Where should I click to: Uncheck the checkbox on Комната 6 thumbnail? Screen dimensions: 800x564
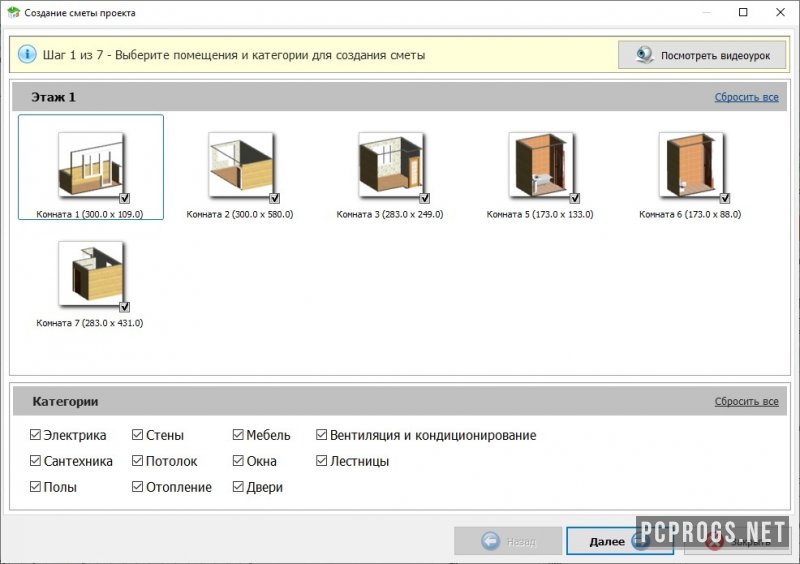(724, 198)
